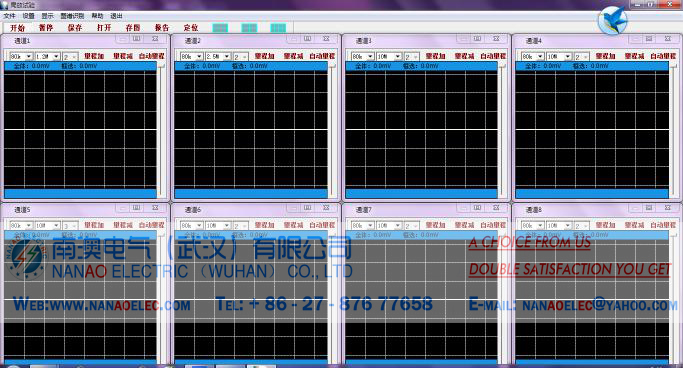Click the vertical slider in 通道1

(162, 131)
